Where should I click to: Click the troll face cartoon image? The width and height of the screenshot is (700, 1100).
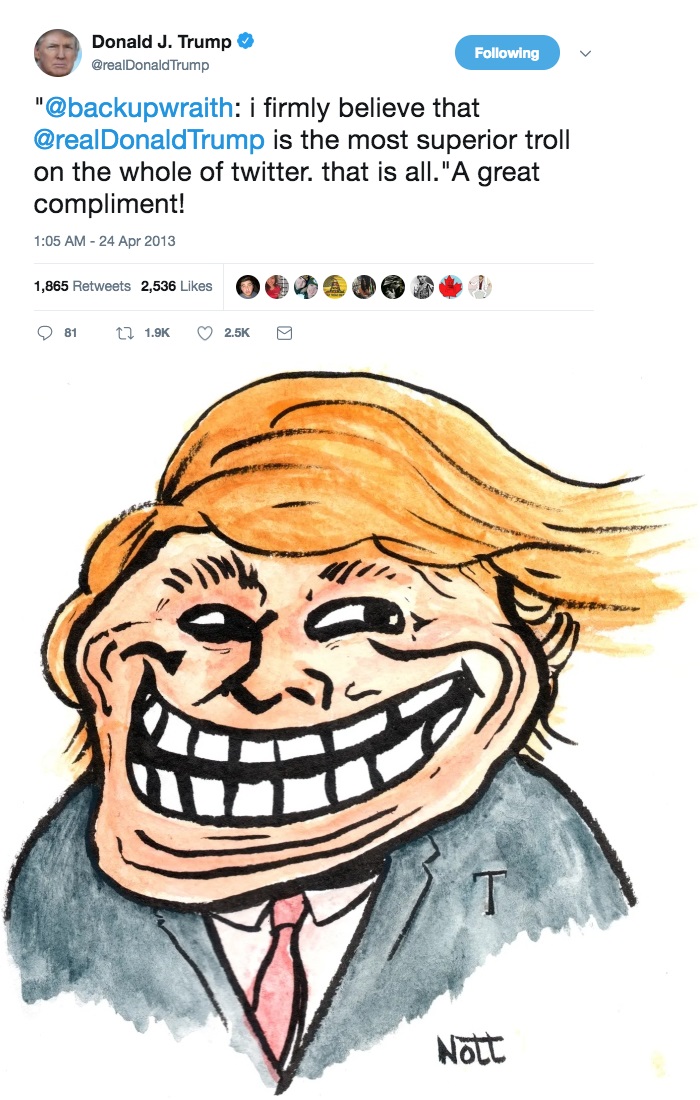(x=349, y=730)
